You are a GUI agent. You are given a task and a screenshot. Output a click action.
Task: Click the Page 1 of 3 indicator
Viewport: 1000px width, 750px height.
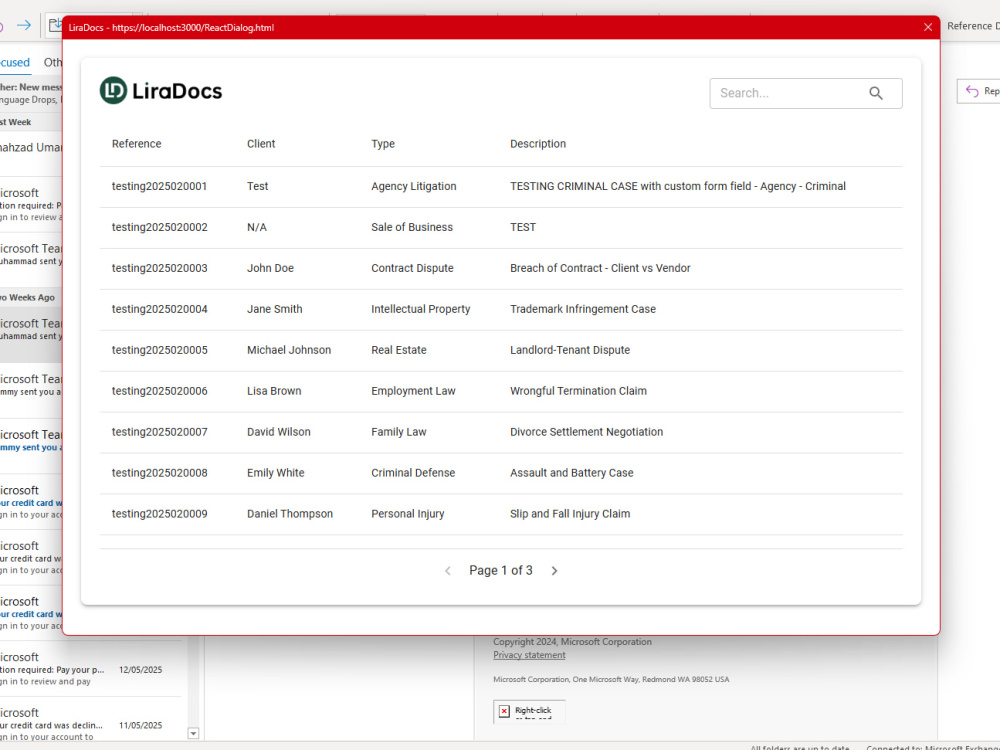[501, 571]
